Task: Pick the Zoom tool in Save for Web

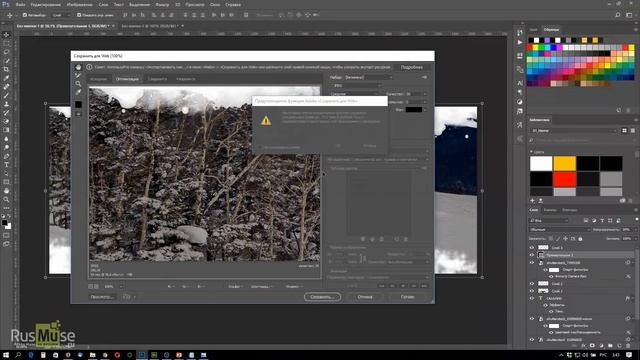Action: click(78, 84)
